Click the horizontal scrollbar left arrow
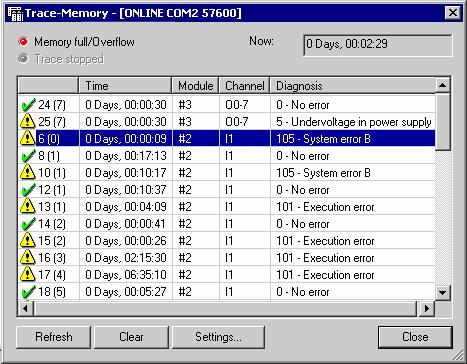 [25, 308]
